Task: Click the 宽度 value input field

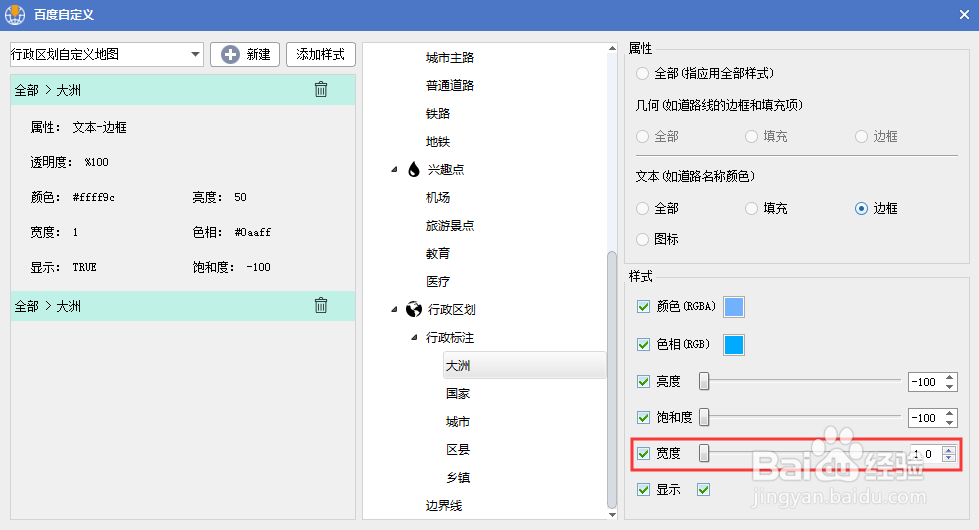Action: (925, 454)
